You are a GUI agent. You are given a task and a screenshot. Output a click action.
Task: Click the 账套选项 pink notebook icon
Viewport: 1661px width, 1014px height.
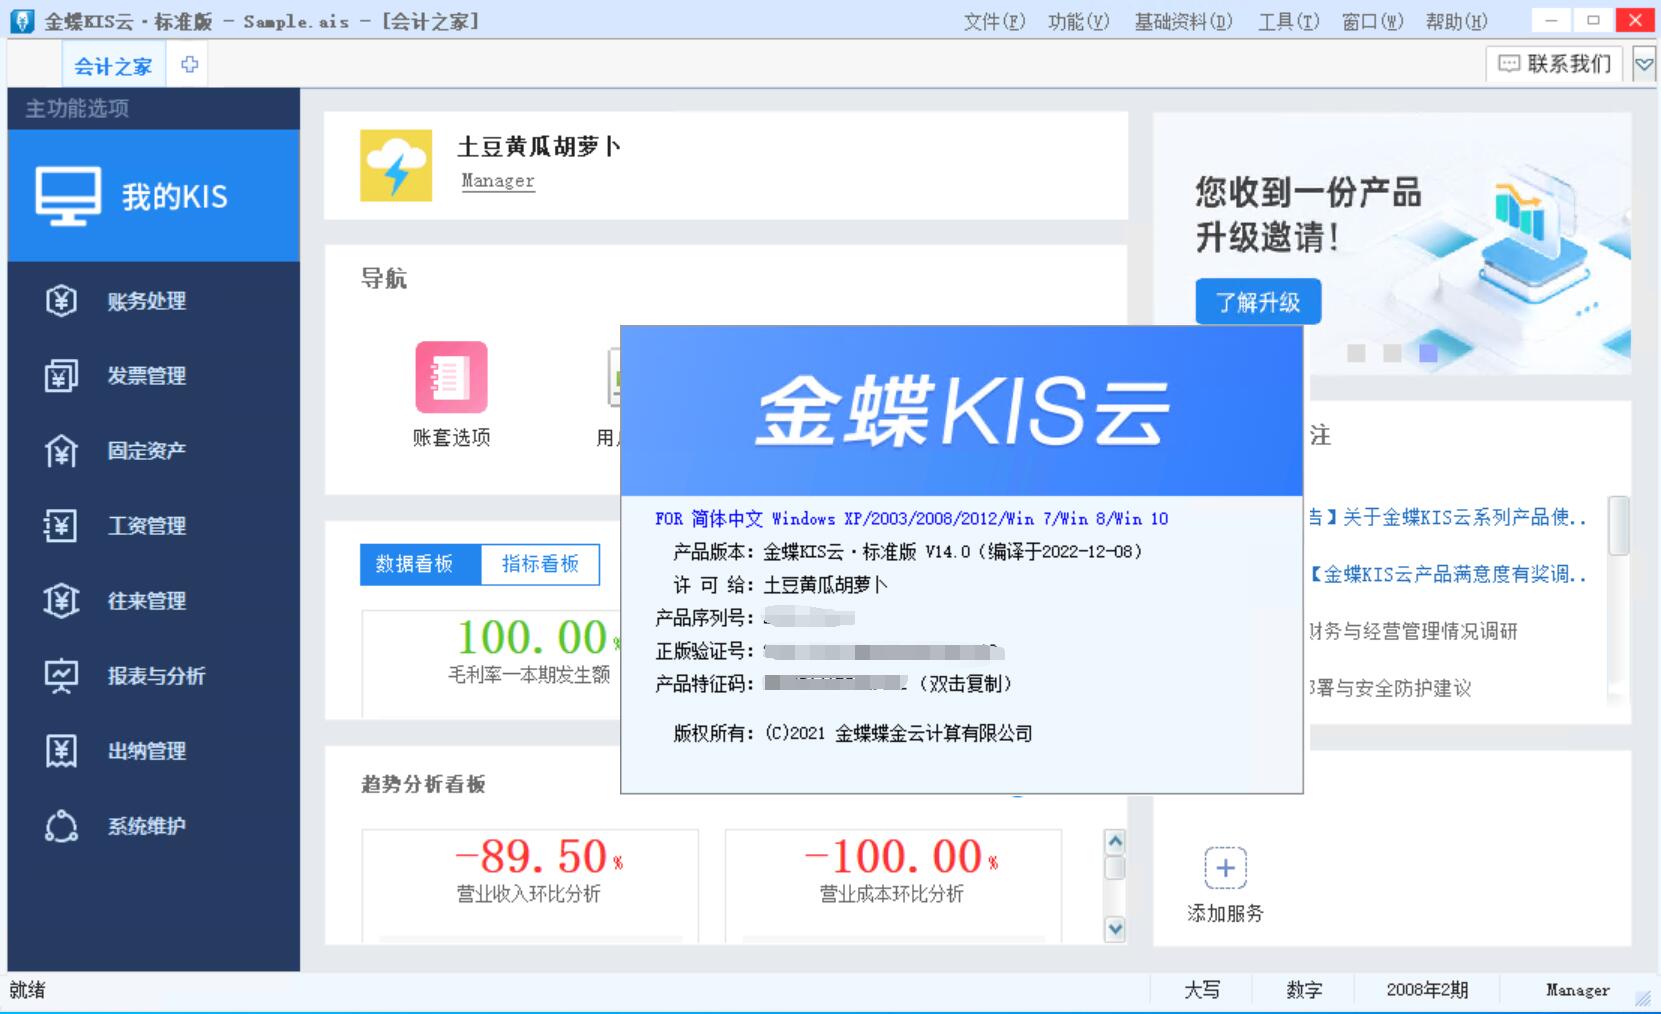tap(451, 377)
